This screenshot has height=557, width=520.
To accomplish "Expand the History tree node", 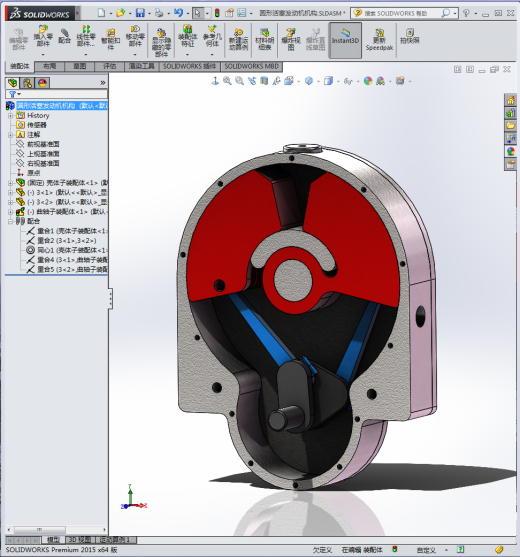I will (10, 115).
